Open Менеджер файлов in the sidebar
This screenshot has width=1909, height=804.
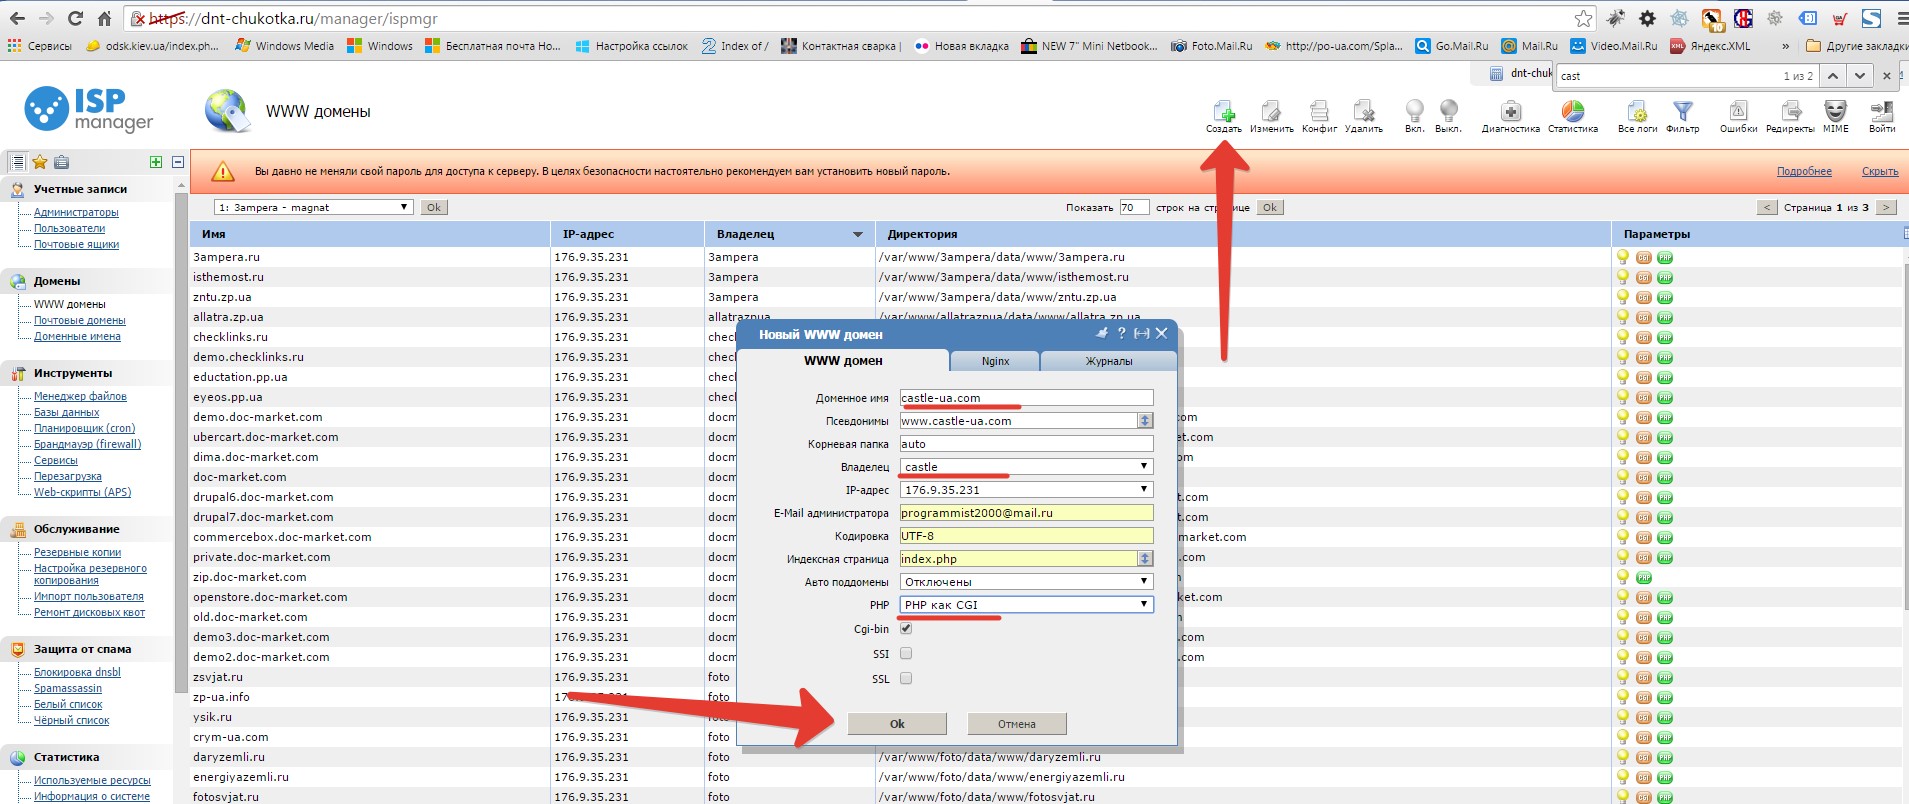click(x=80, y=396)
